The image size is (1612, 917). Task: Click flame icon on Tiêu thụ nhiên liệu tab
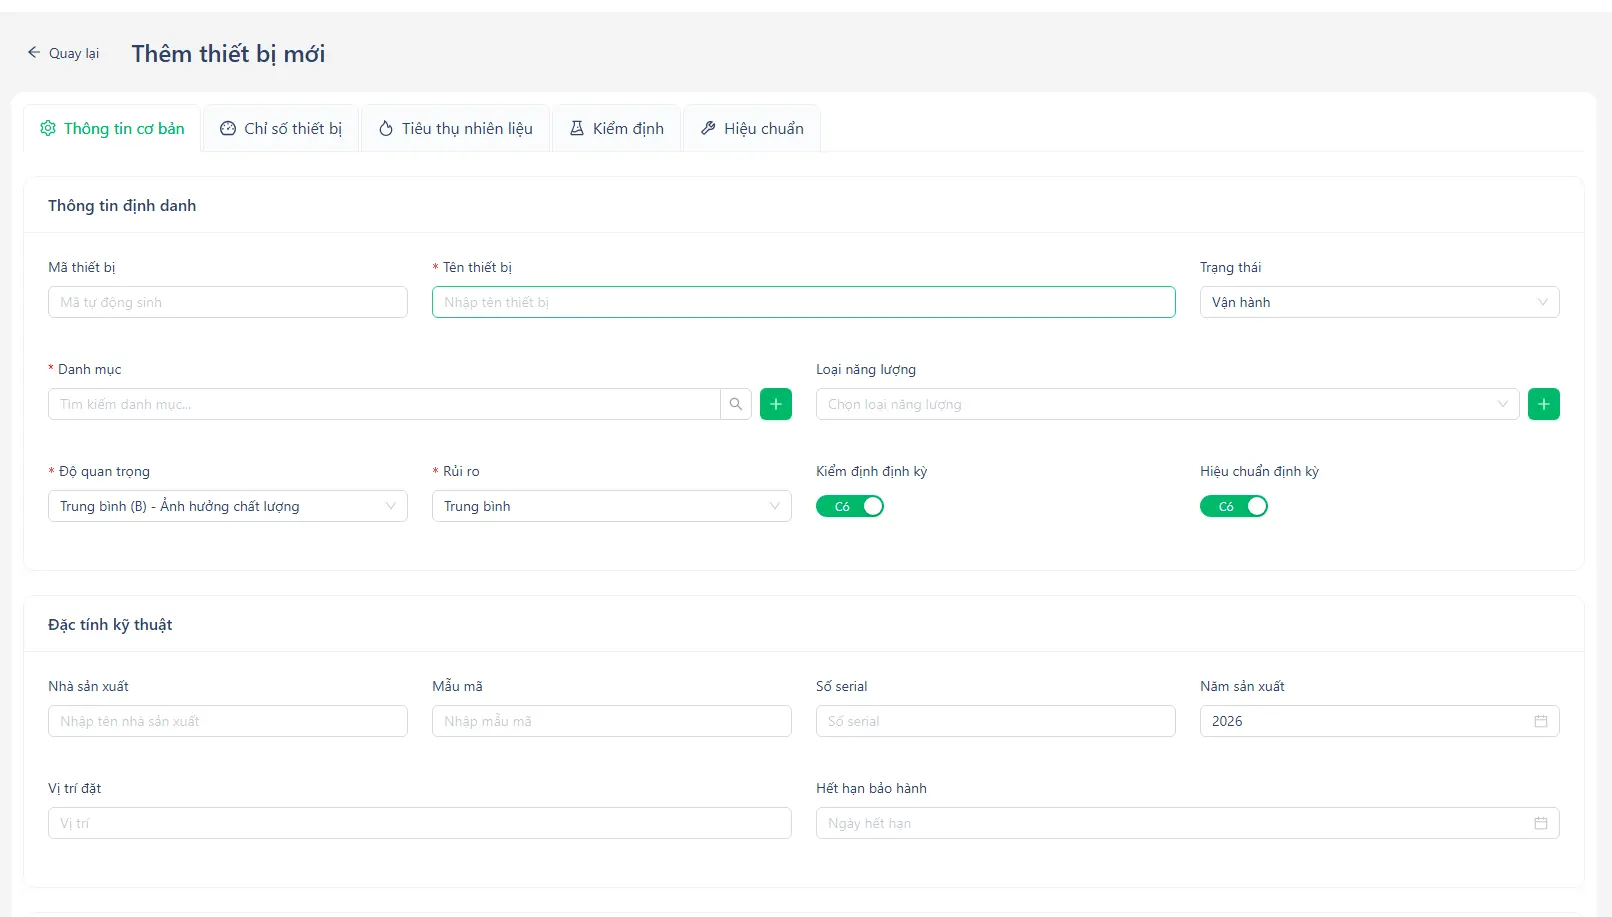[x=386, y=128]
